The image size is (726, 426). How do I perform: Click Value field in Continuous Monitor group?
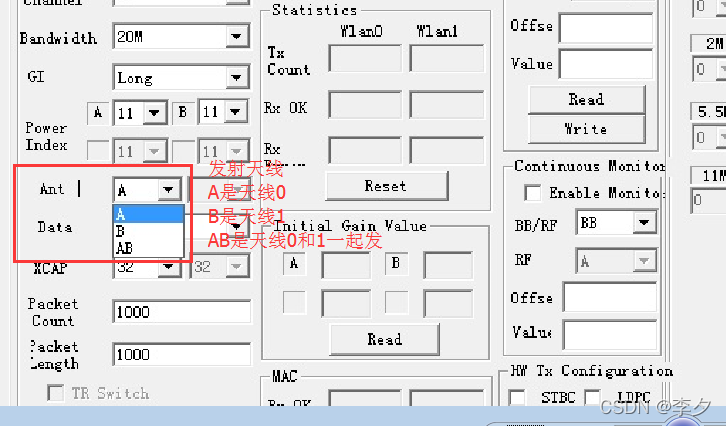pyautogui.click(x=610, y=335)
